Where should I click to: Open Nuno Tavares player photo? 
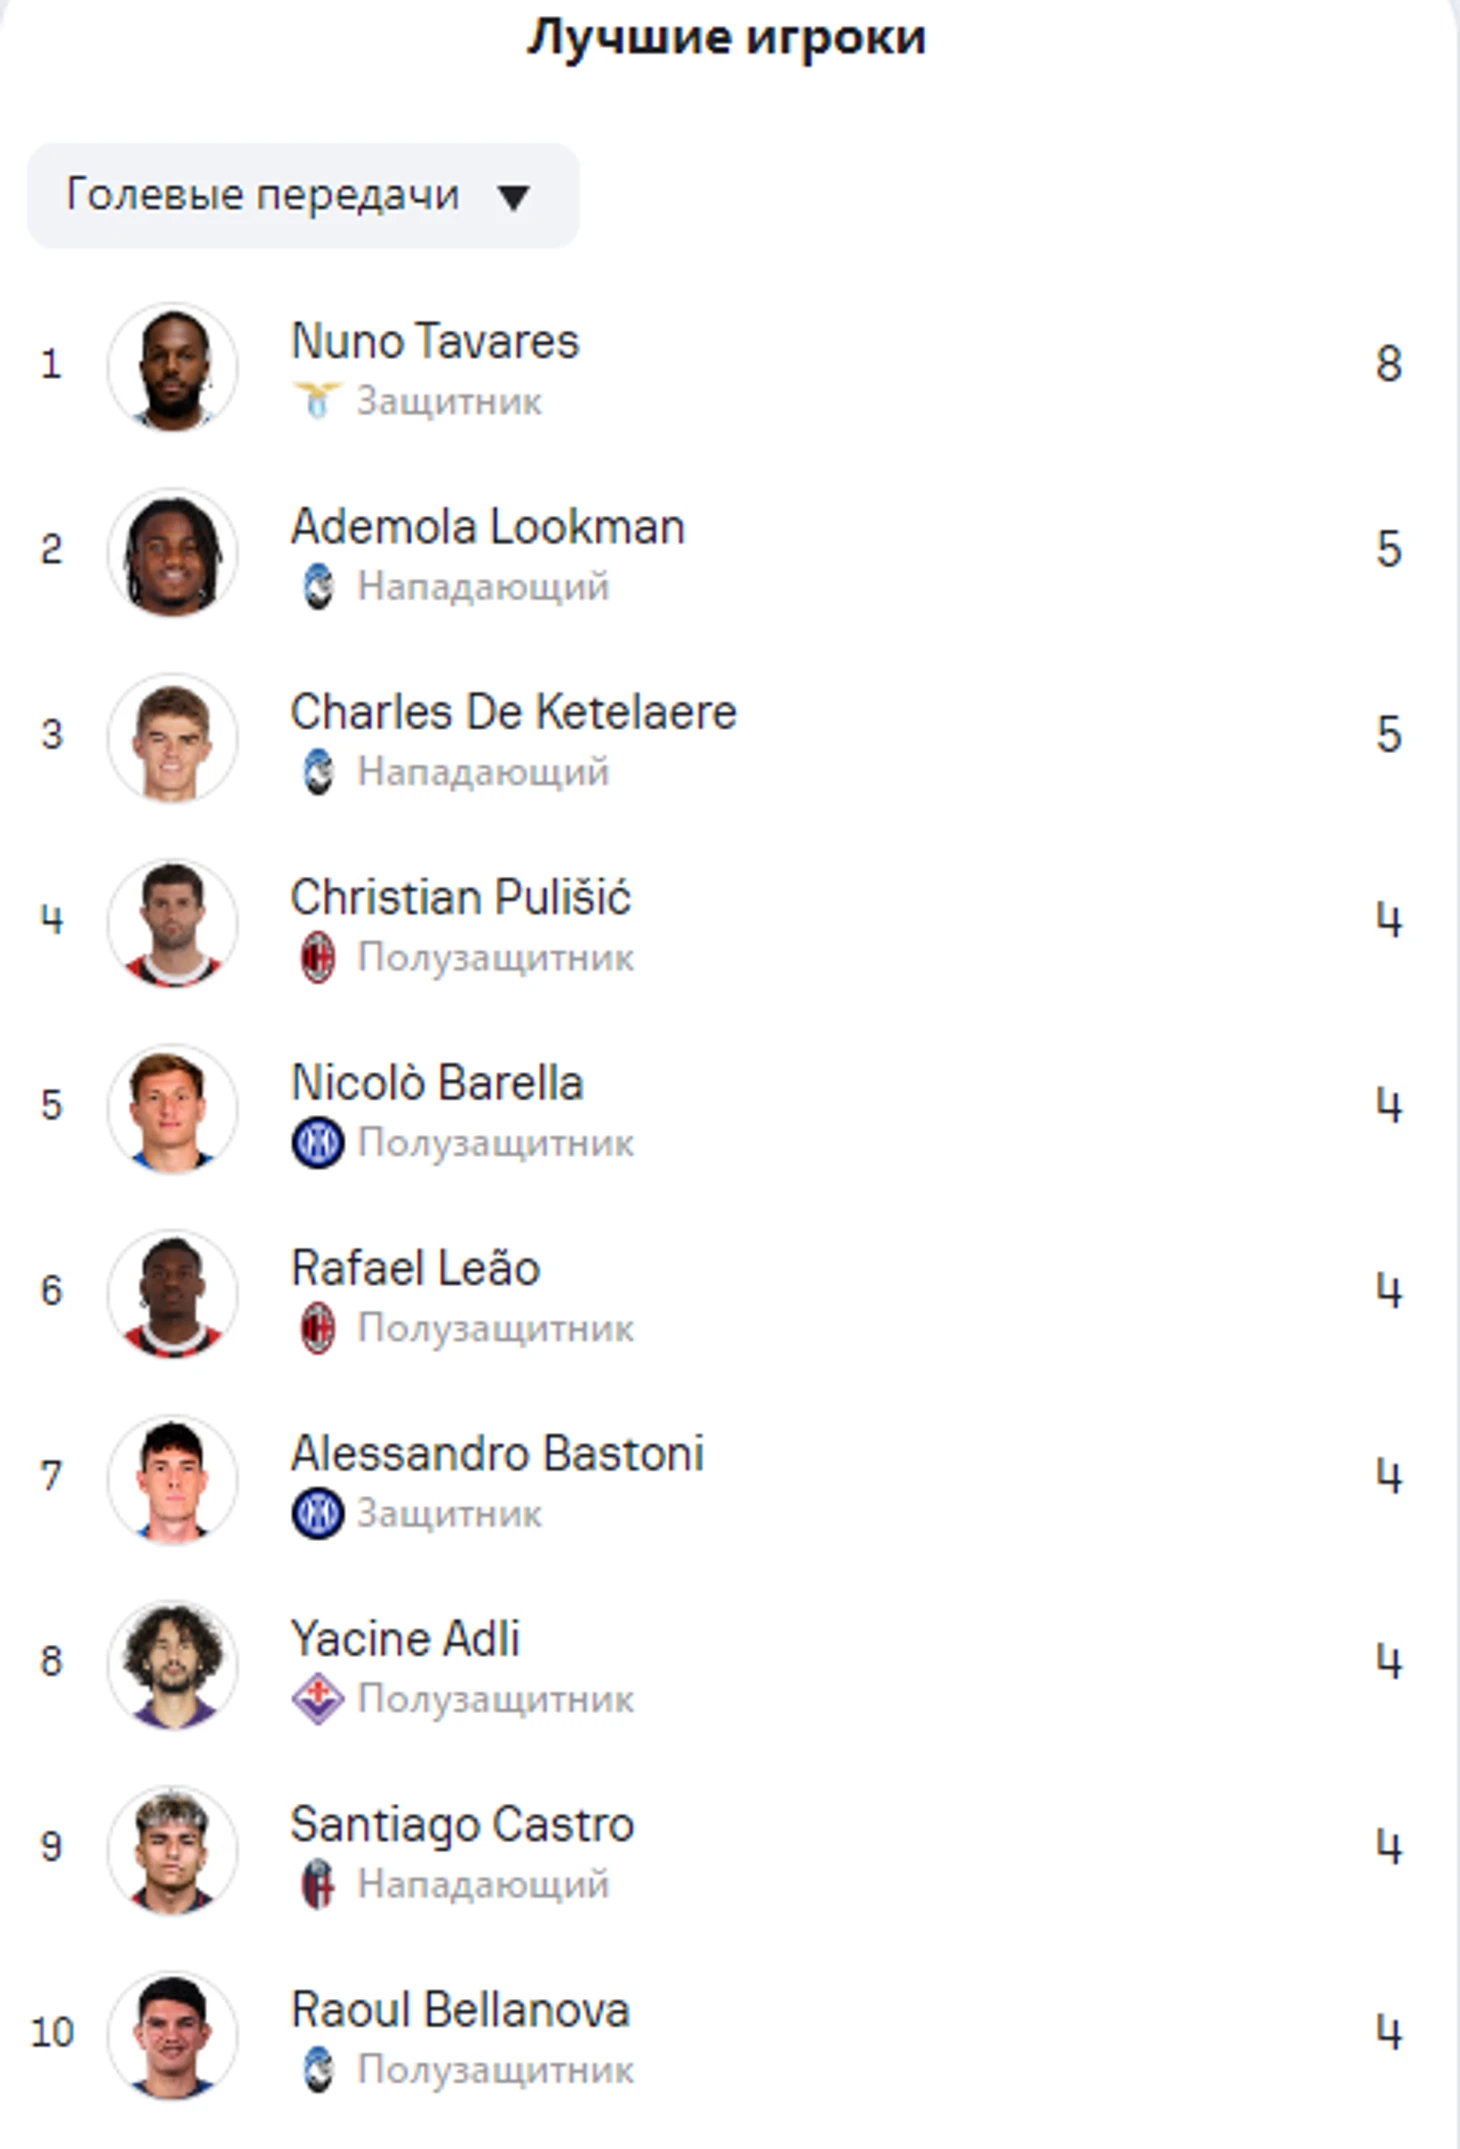pyautogui.click(x=173, y=367)
